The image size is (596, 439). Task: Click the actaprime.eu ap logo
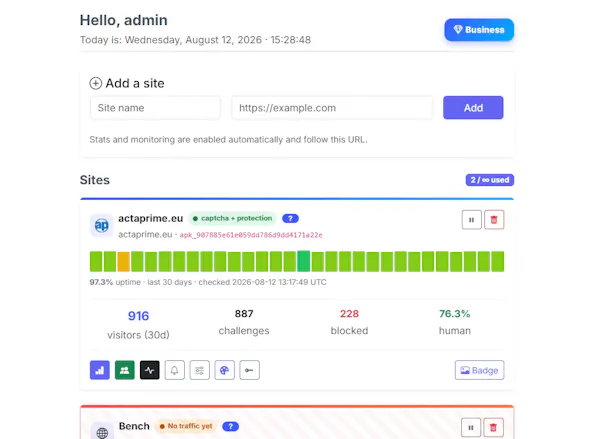click(101, 225)
